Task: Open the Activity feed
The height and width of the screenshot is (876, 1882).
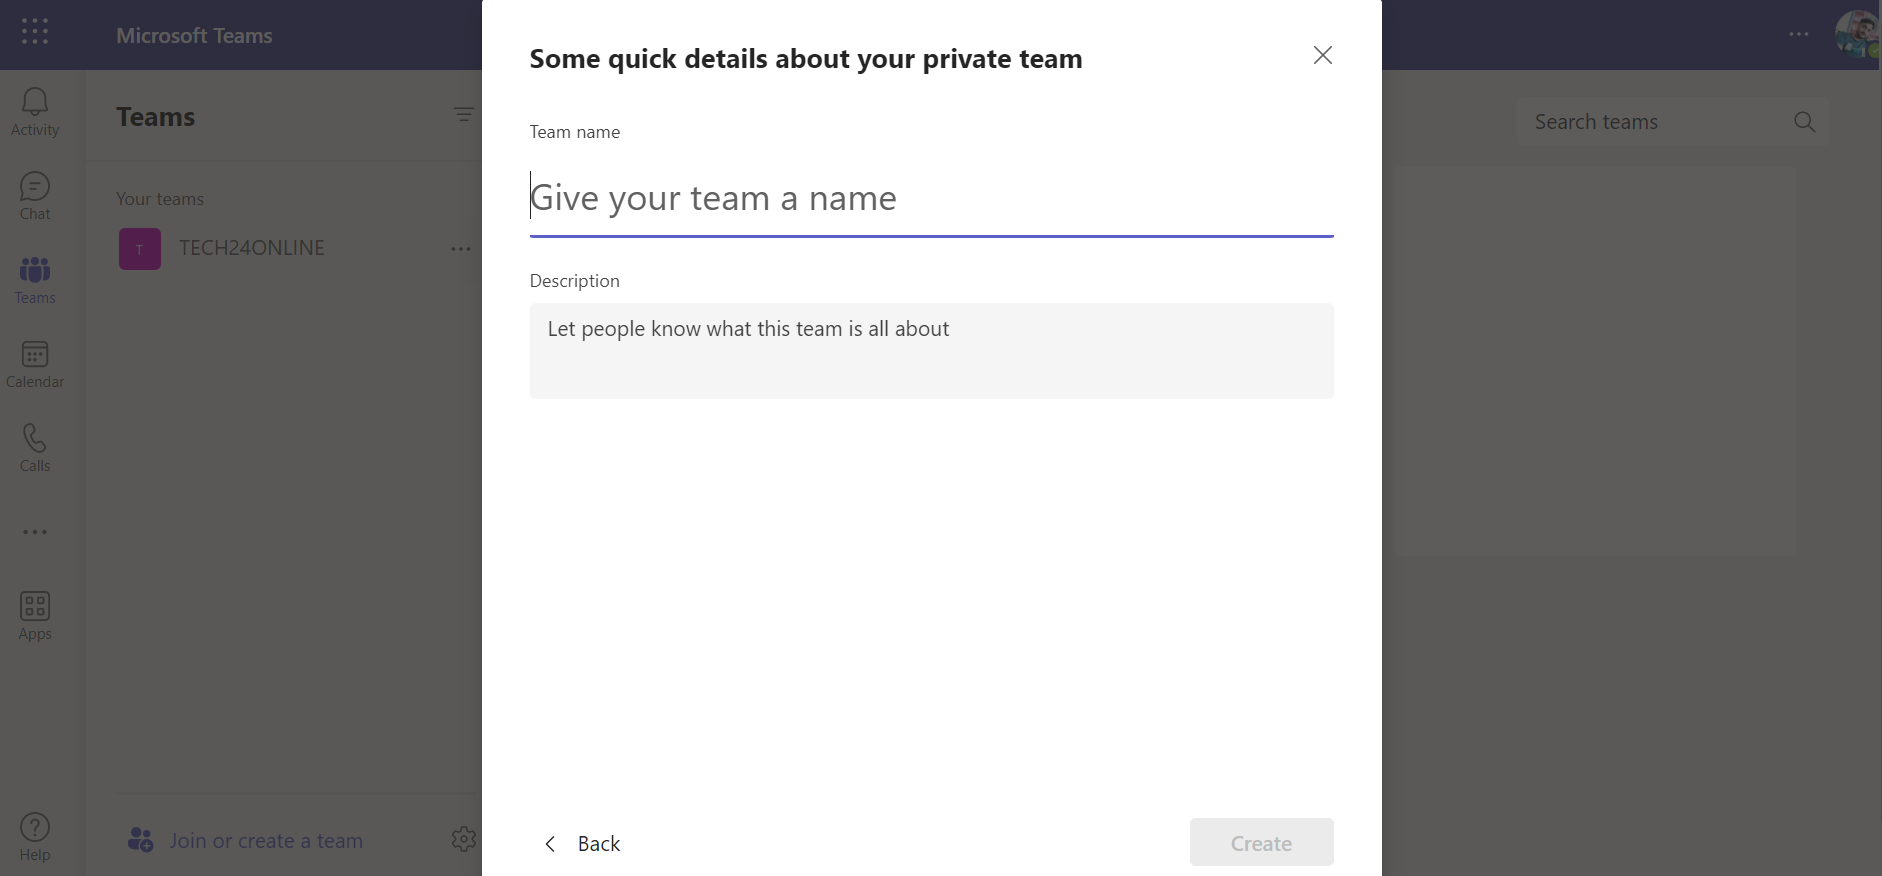Action: tap(34, 110)
